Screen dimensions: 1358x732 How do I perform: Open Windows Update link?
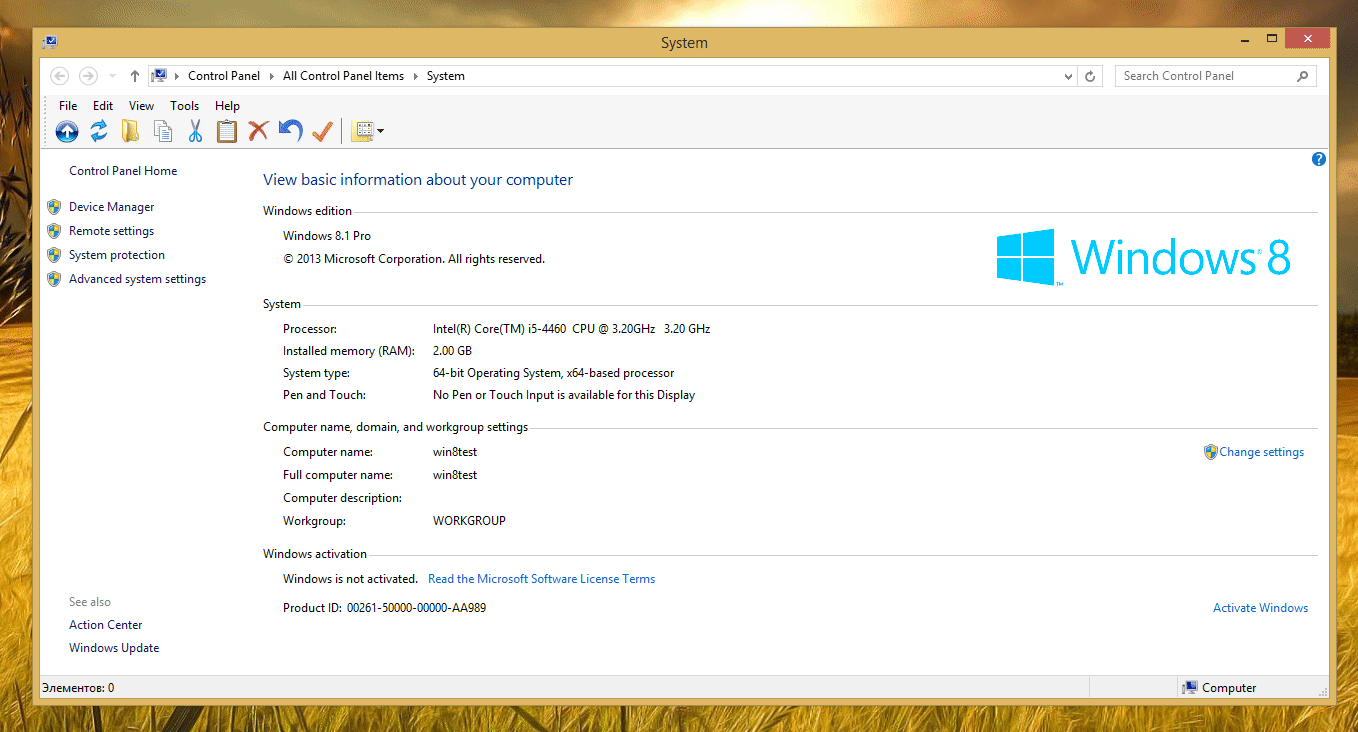(x=114, y=648)
